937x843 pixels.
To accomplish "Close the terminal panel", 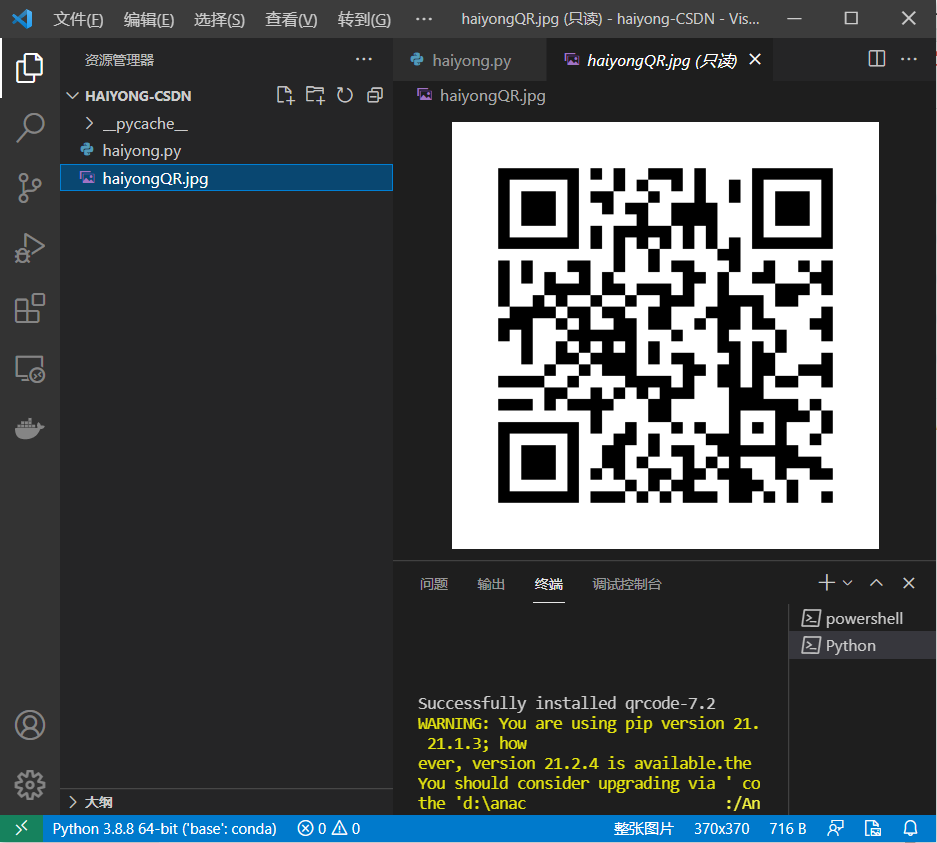I will 908,583.
